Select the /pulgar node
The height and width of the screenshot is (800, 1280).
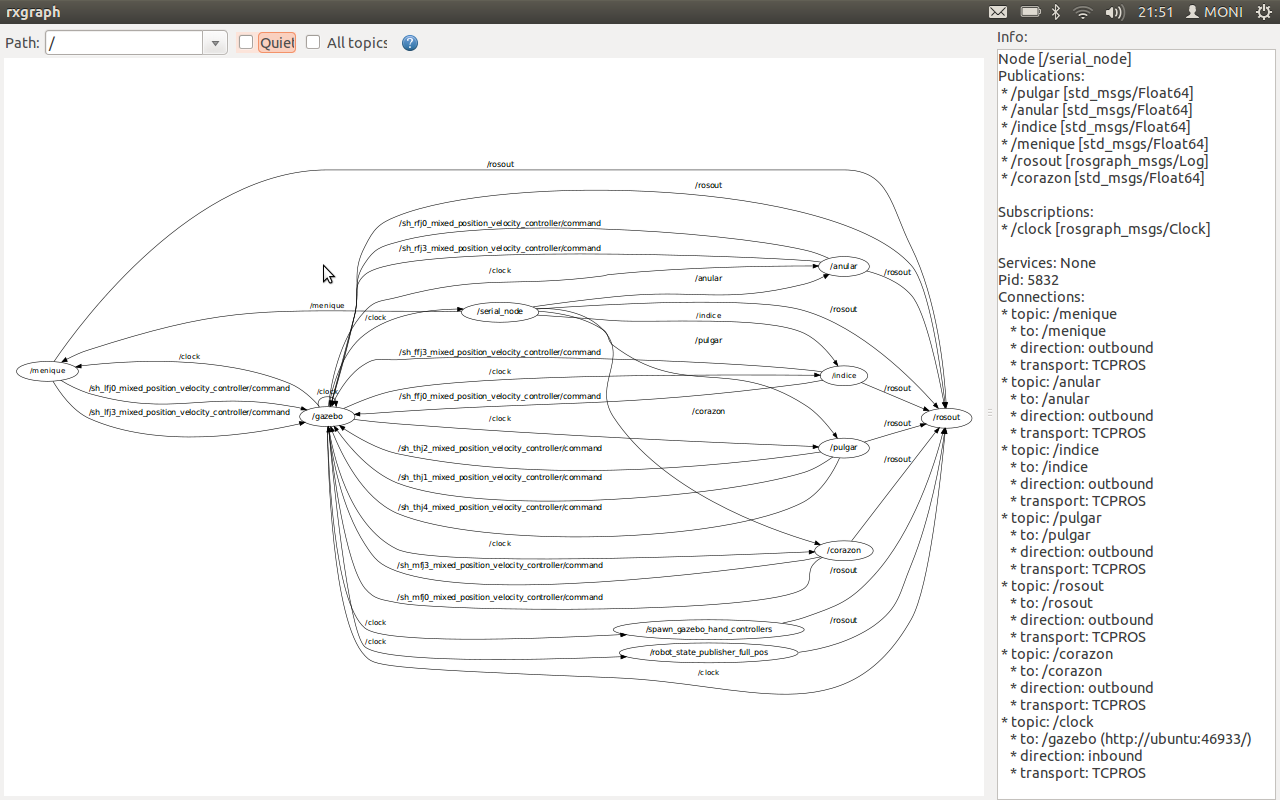[844, 448]
